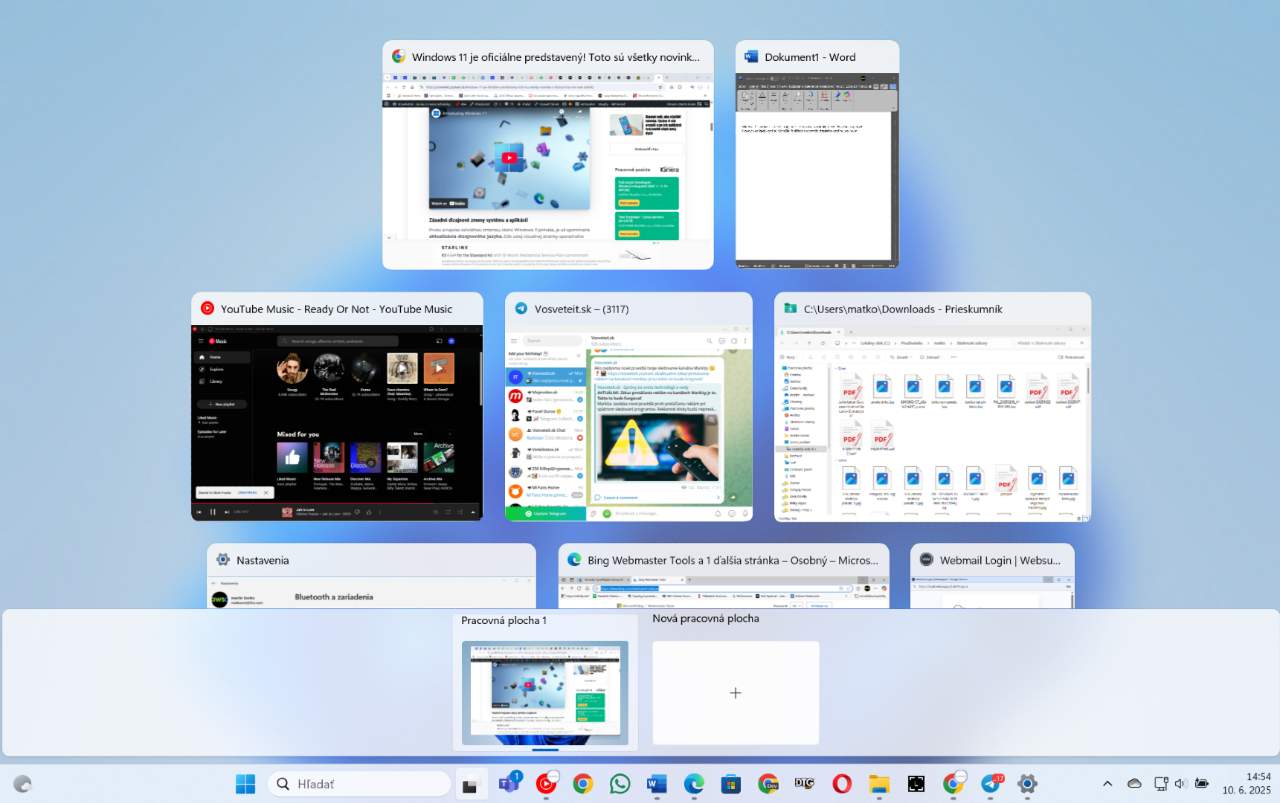1280x803 pixels.
Task: Open Microsoft Teams from the taskbar
Action: coord(508,784)
